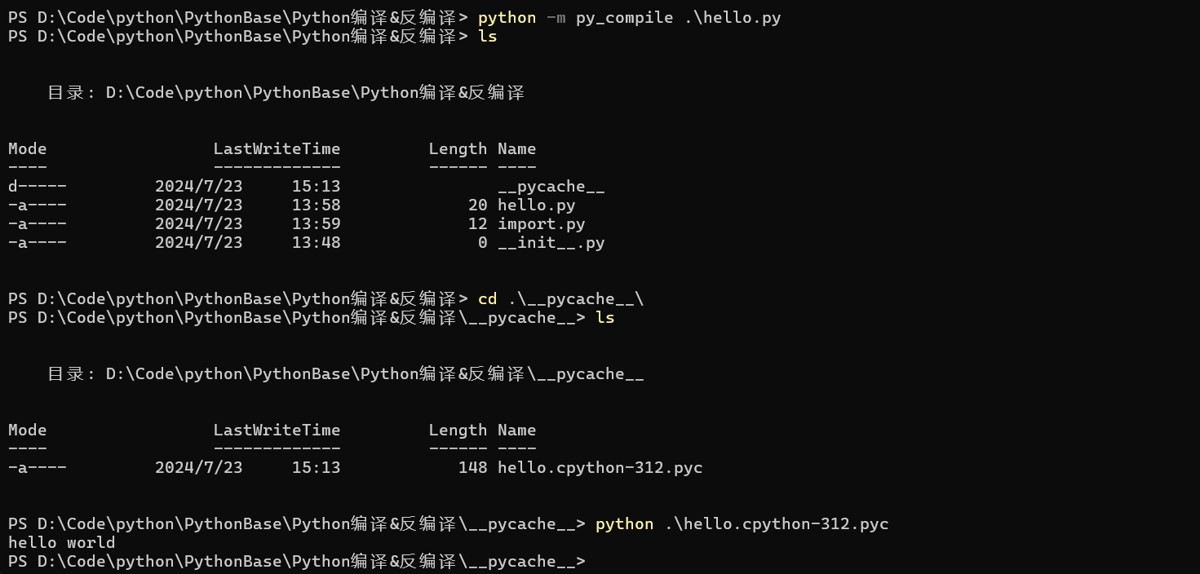This screenshot has height=574, width=1200.
Task: Click the first 'LastWriteTime' column header
Action: pyautogui.click(x=277, y=148)
